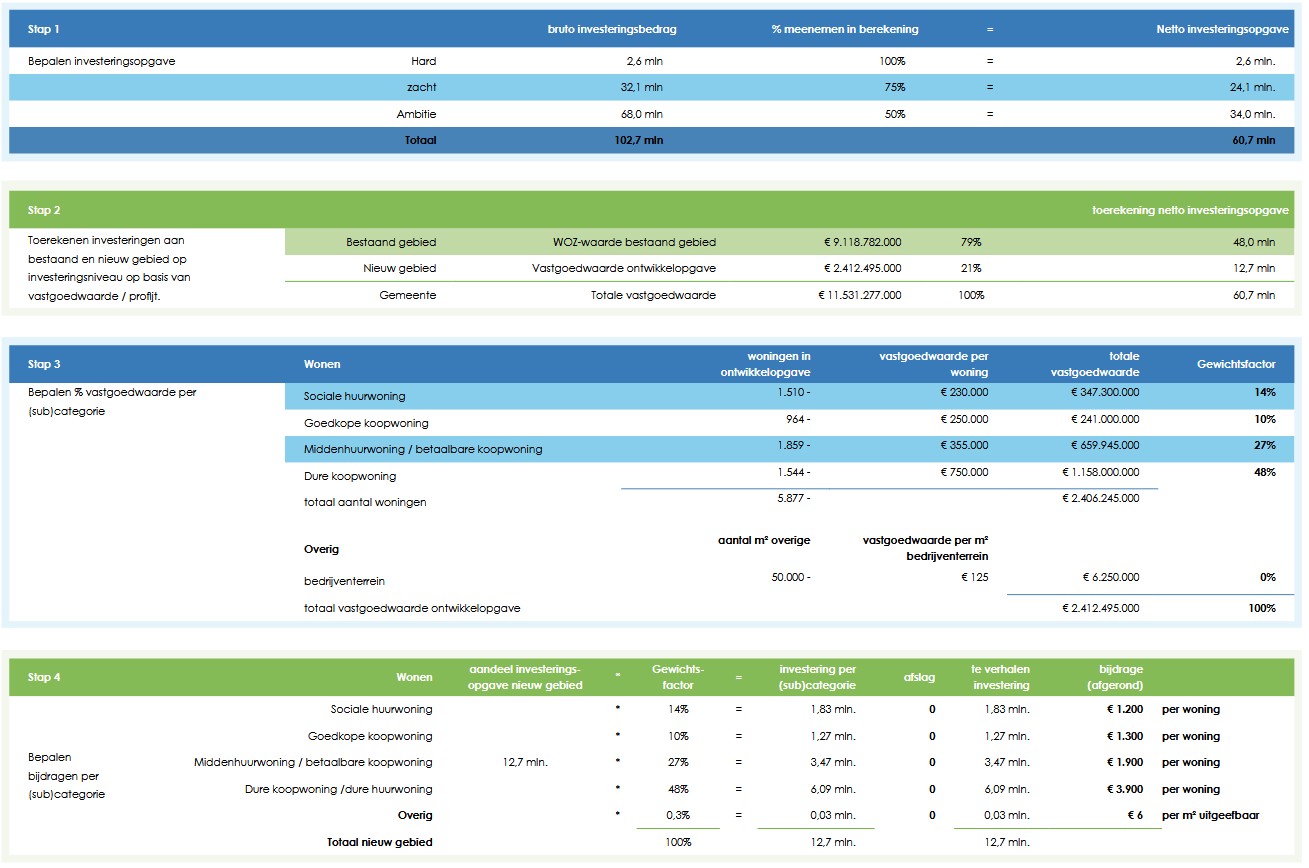This screenshot has height=868, width=1309.
Task: Click the "totaal aantal woningen" label
Action: click(x=365, y=502)
